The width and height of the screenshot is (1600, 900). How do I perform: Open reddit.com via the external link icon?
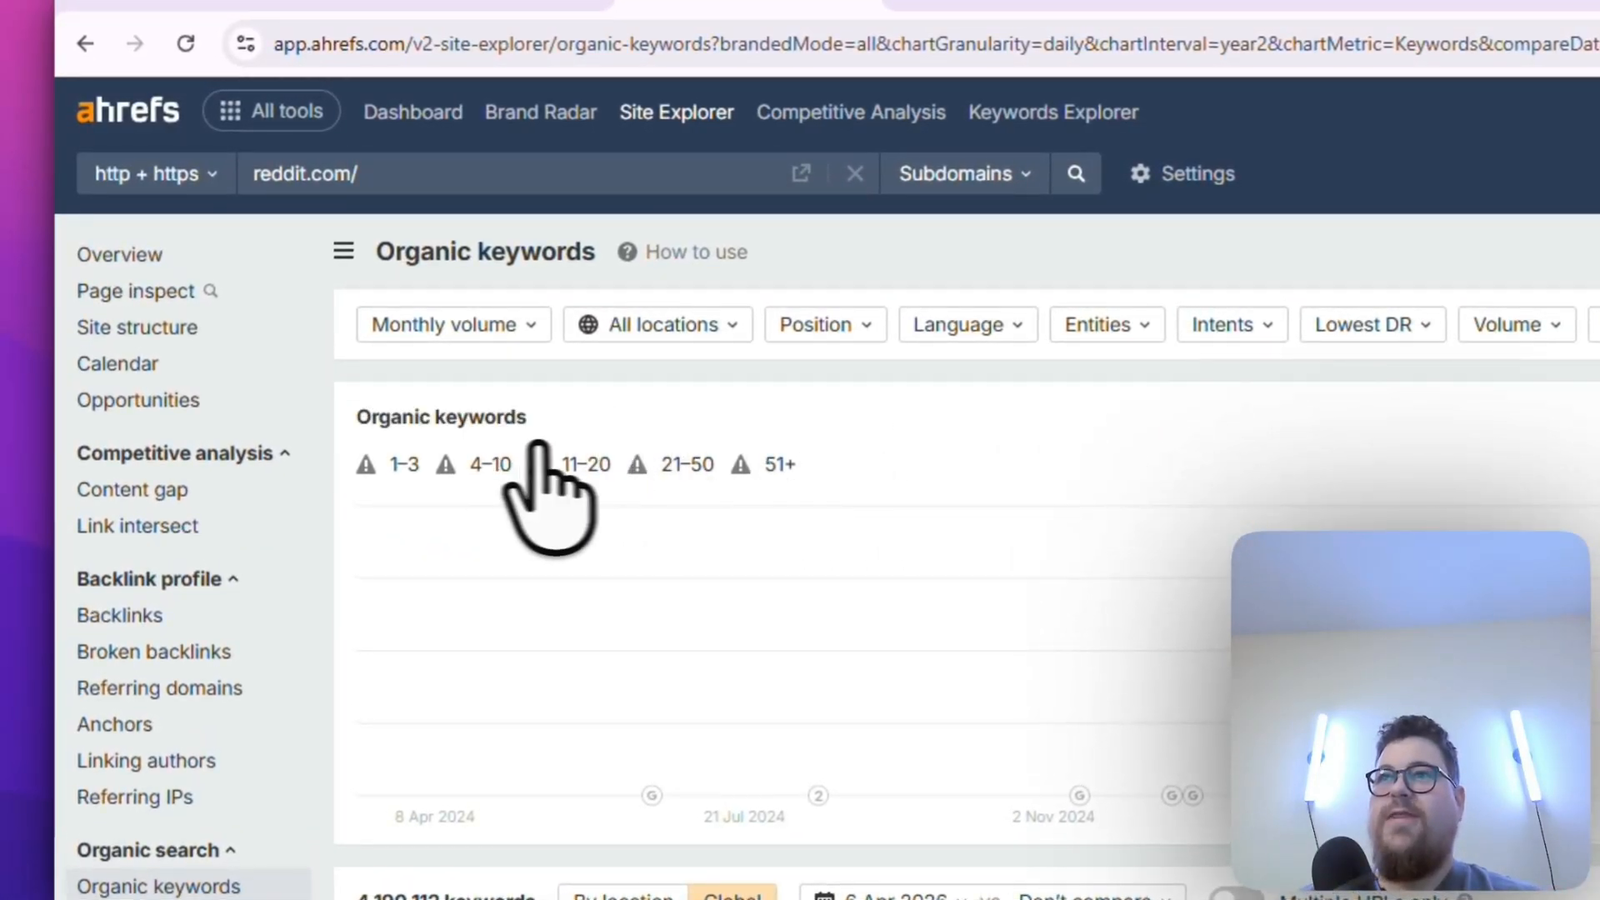click(x=801, y=173)
